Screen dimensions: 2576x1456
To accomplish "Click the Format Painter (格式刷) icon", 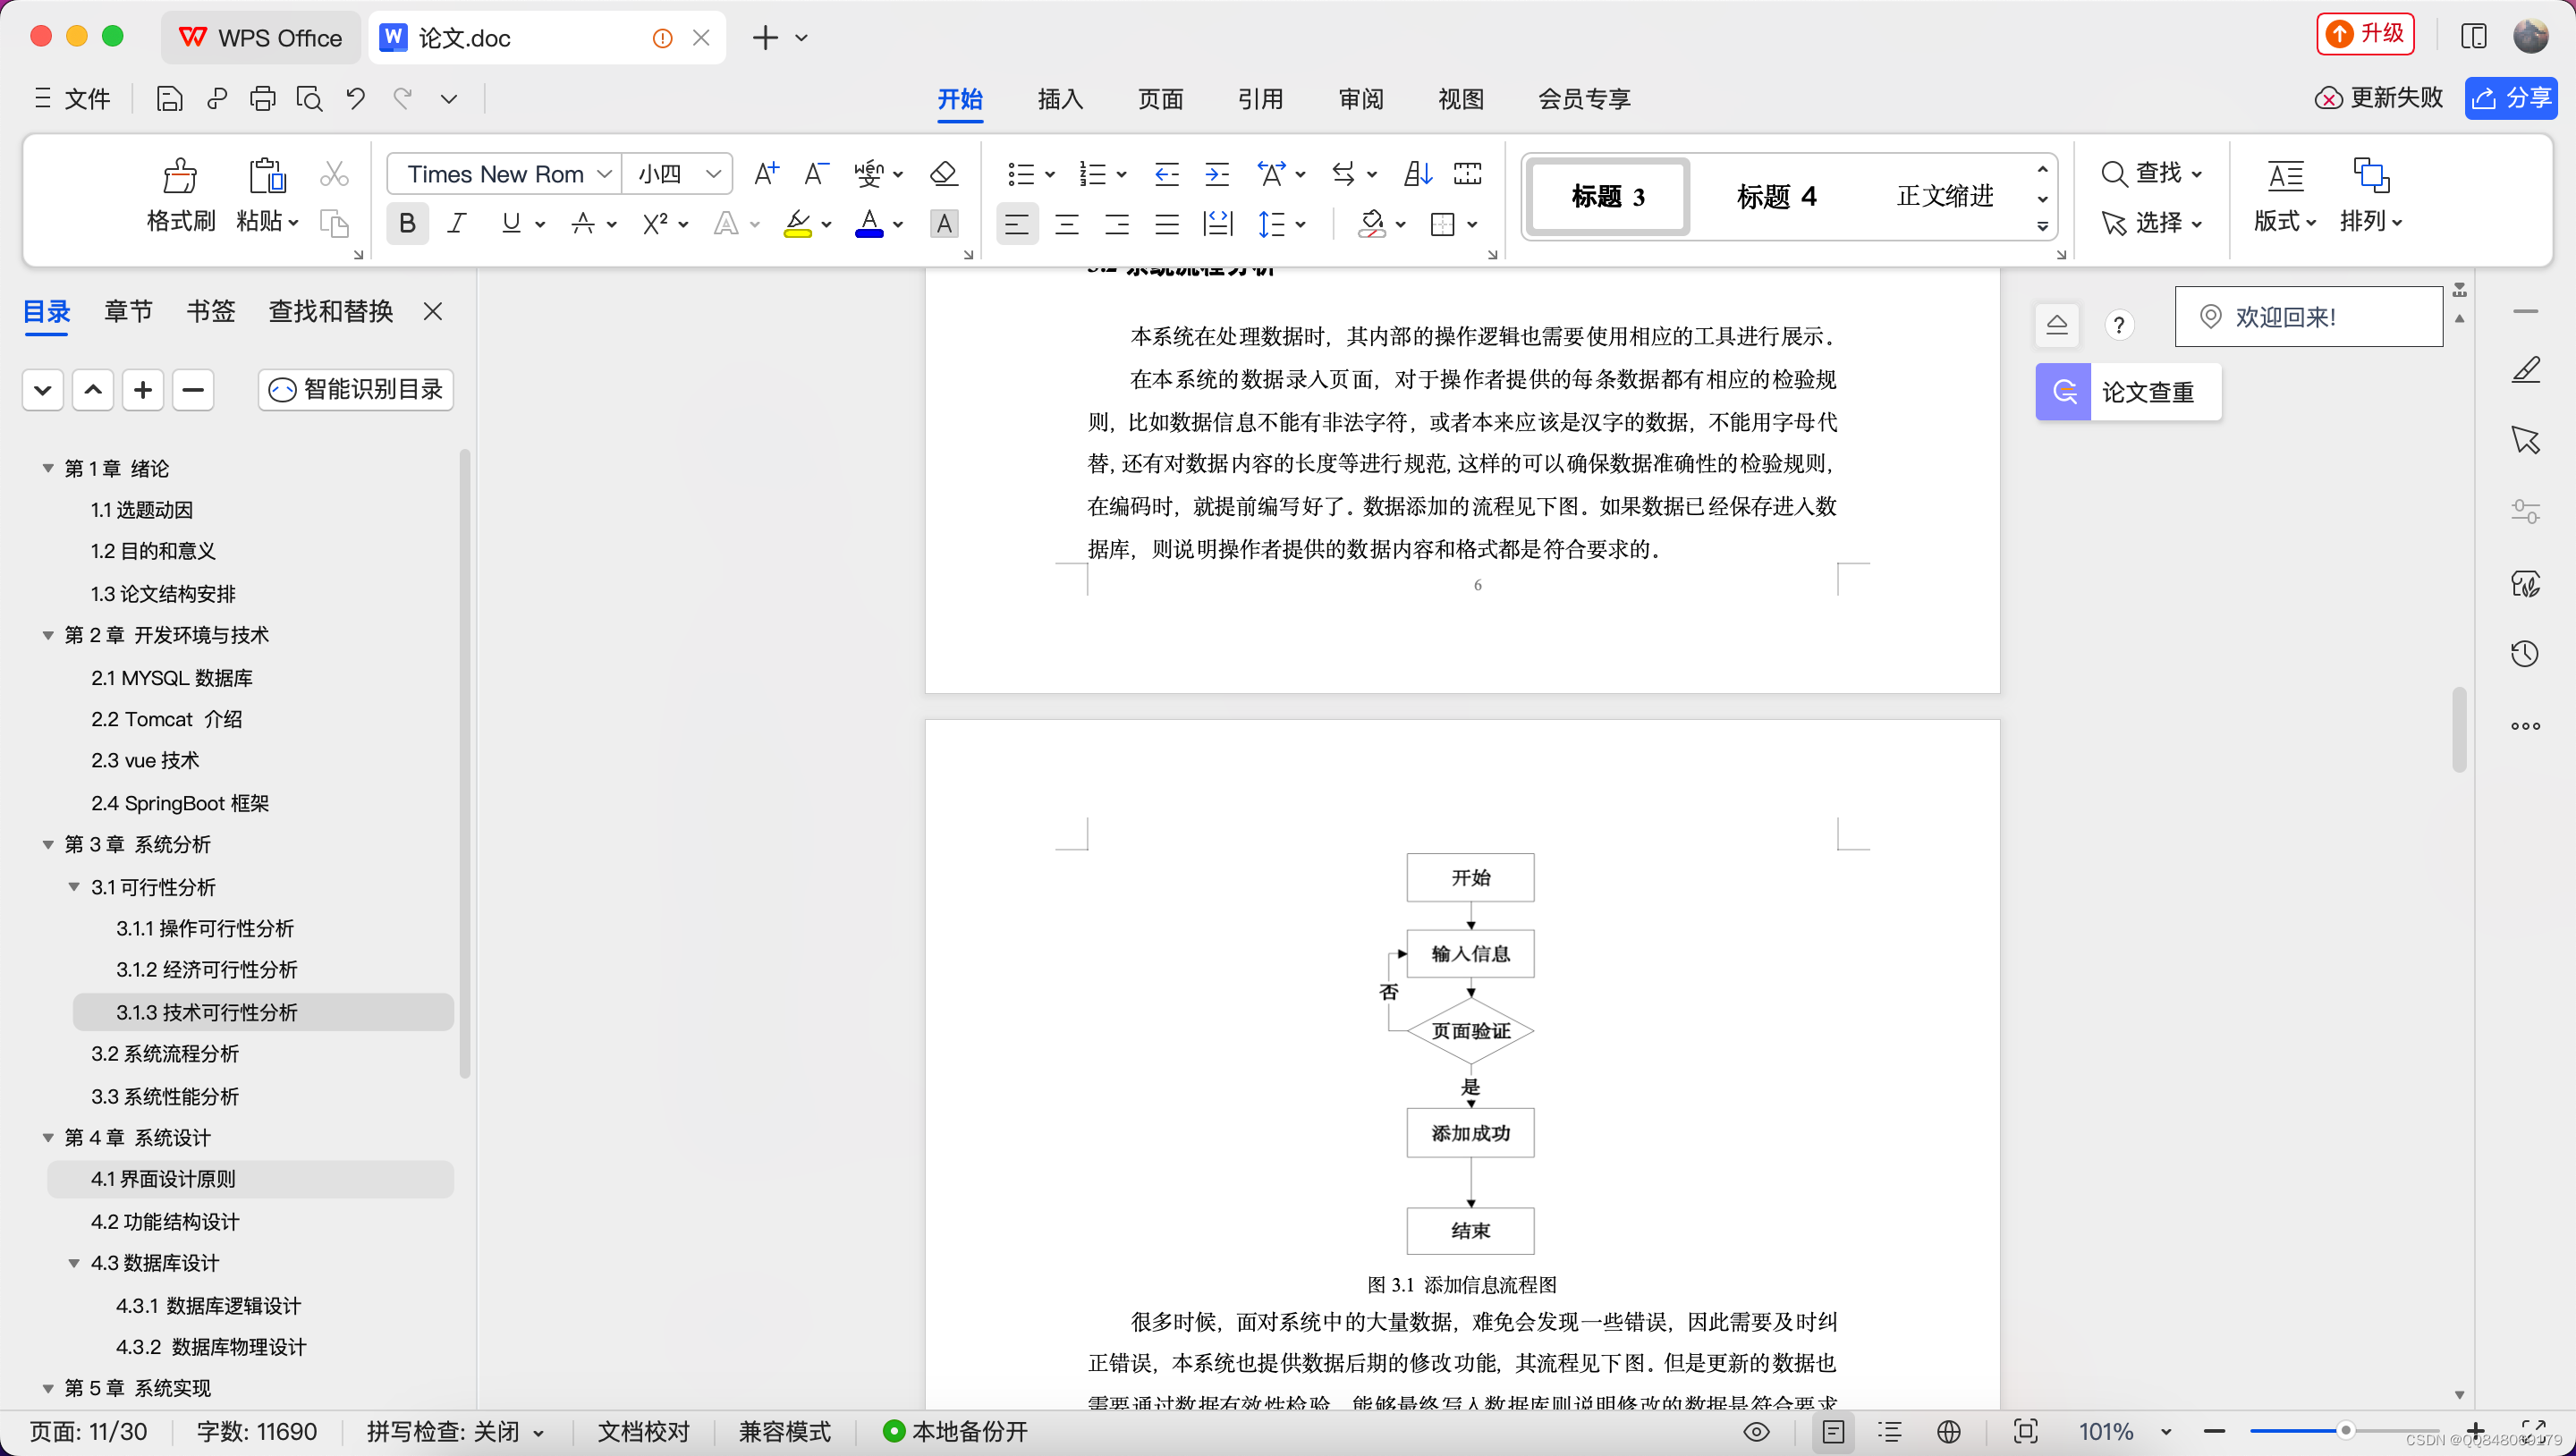I will pos(180,177).
